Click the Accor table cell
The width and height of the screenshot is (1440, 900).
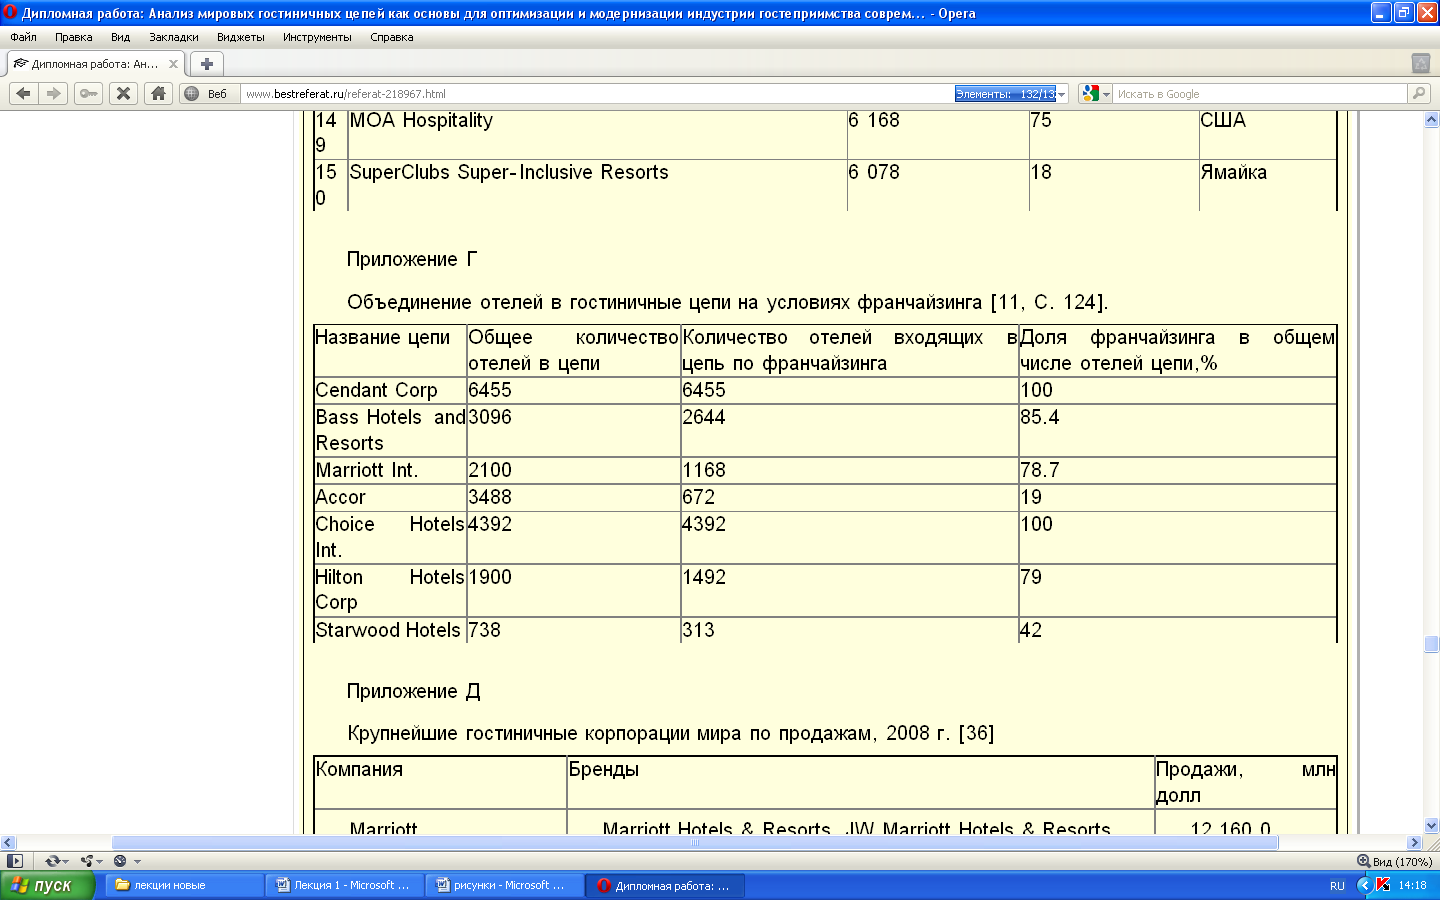[x=390, y=497]
